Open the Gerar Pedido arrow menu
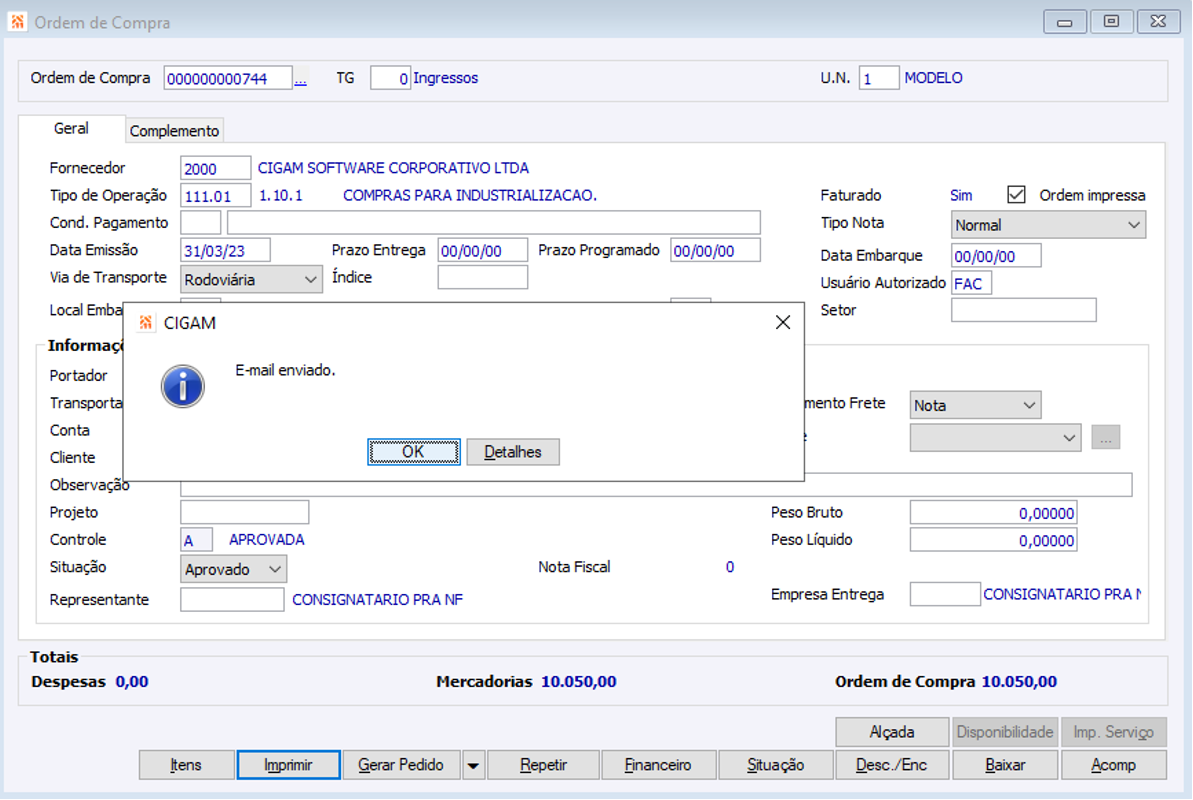The image size is (1193, 800). tap(473, 765)
